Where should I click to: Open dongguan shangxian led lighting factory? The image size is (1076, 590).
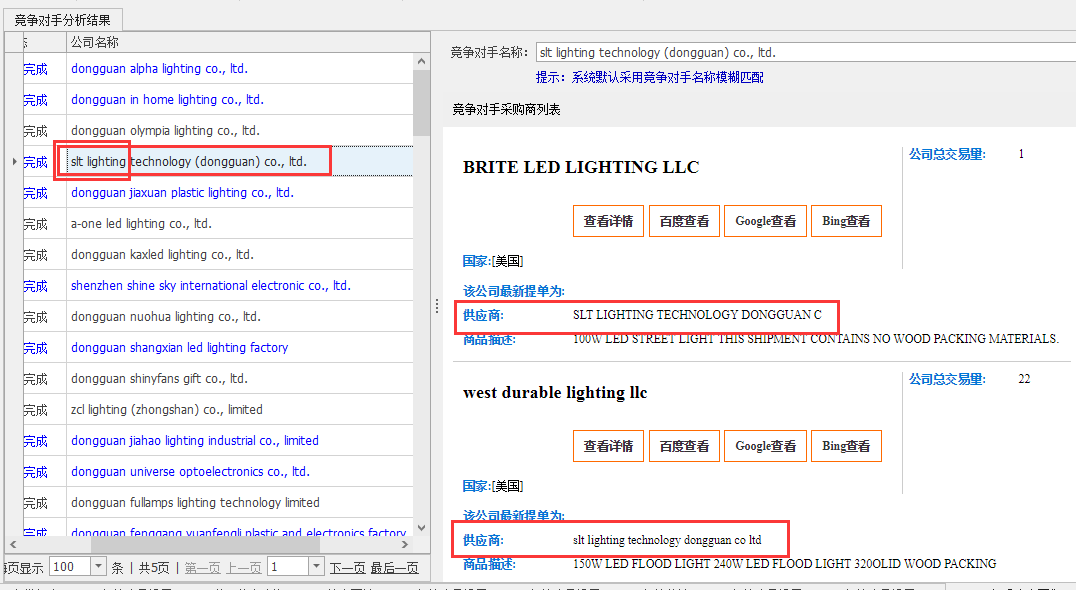point(180,348)
